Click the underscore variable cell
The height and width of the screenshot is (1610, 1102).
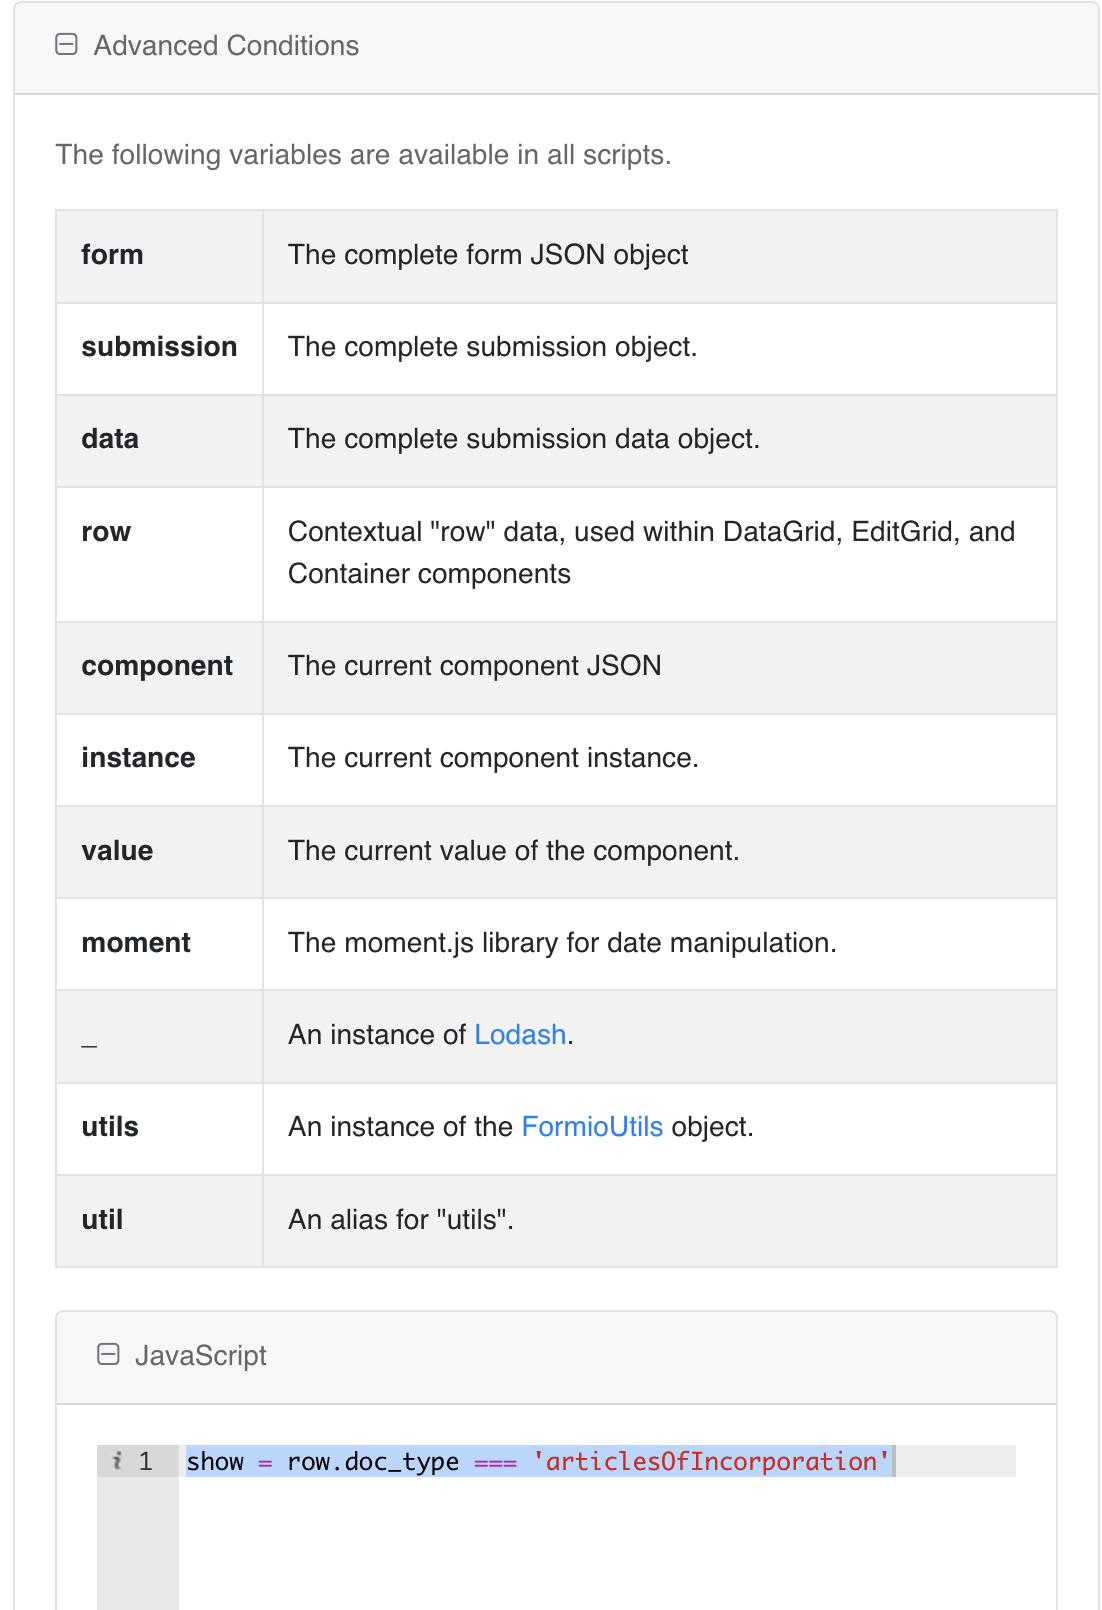[x=160, y=1036]
